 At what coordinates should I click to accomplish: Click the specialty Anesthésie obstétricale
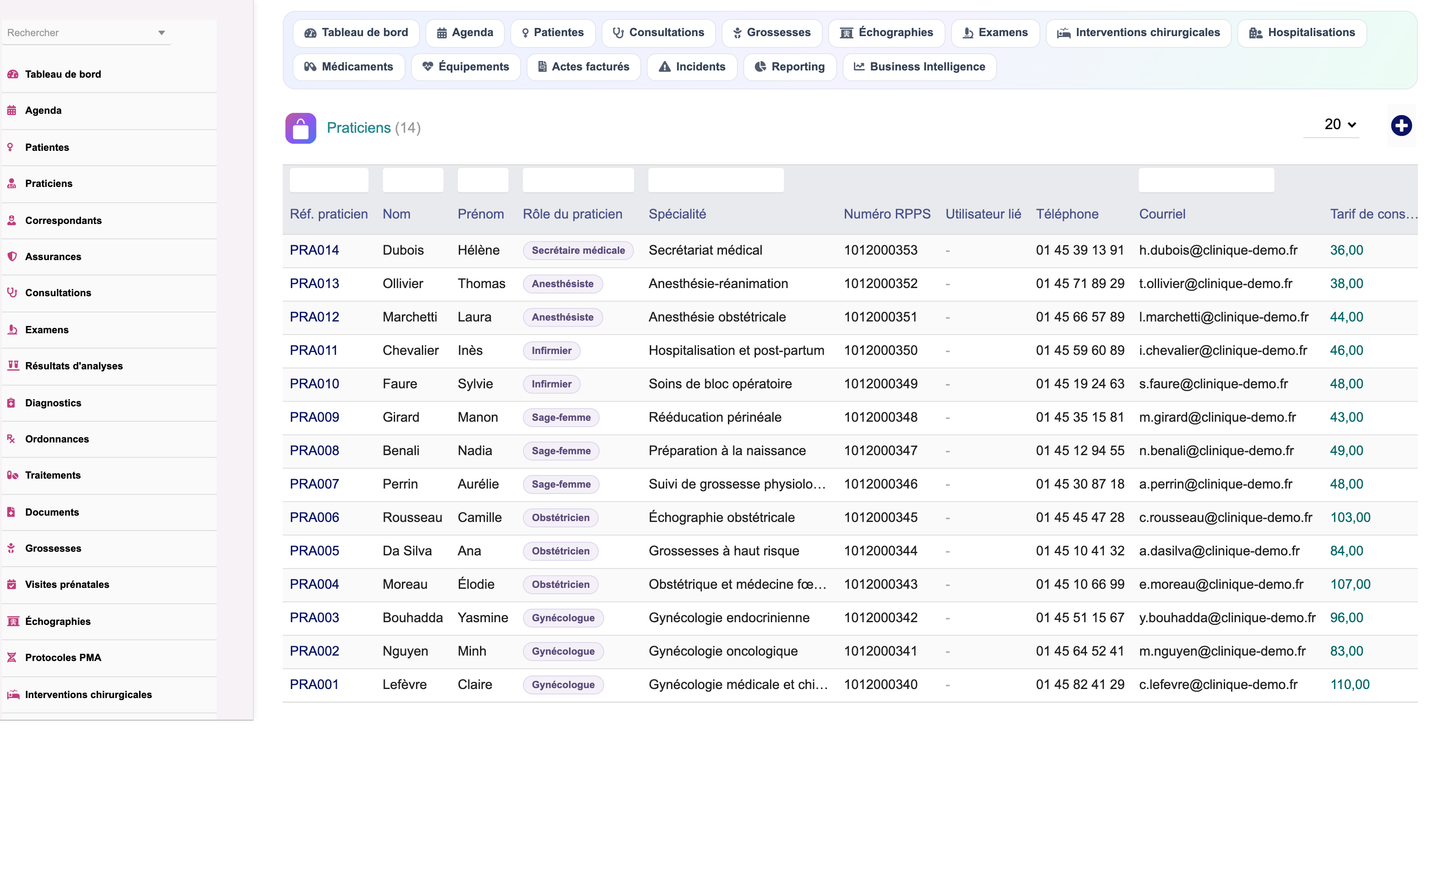coord(717,317)
